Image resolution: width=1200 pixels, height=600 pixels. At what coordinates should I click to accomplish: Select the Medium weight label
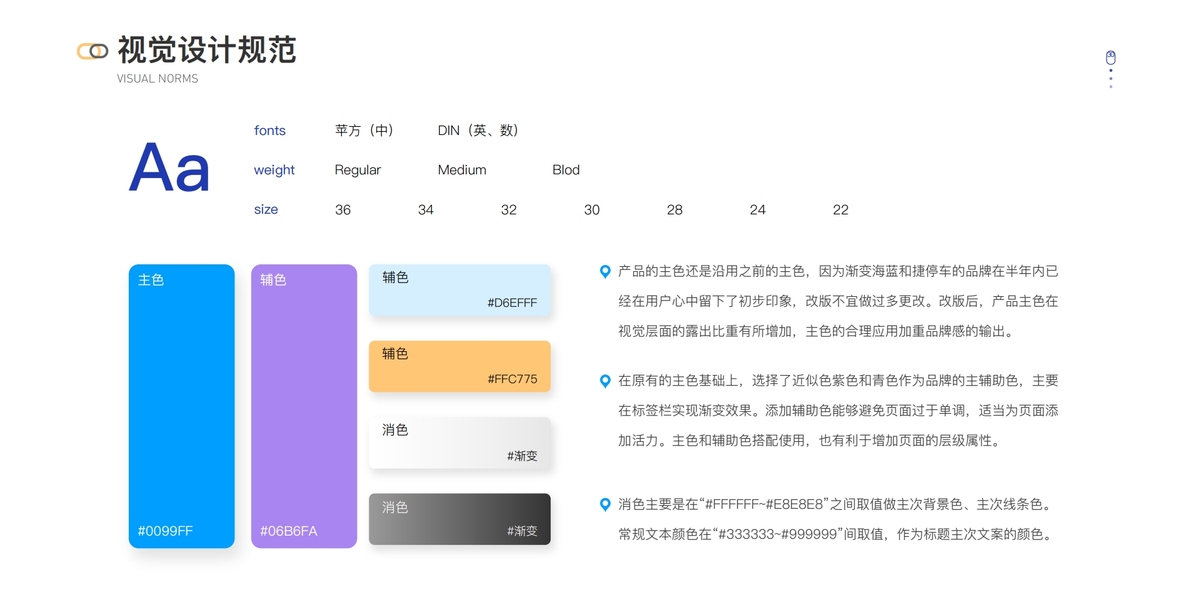[x=462, y=170]
